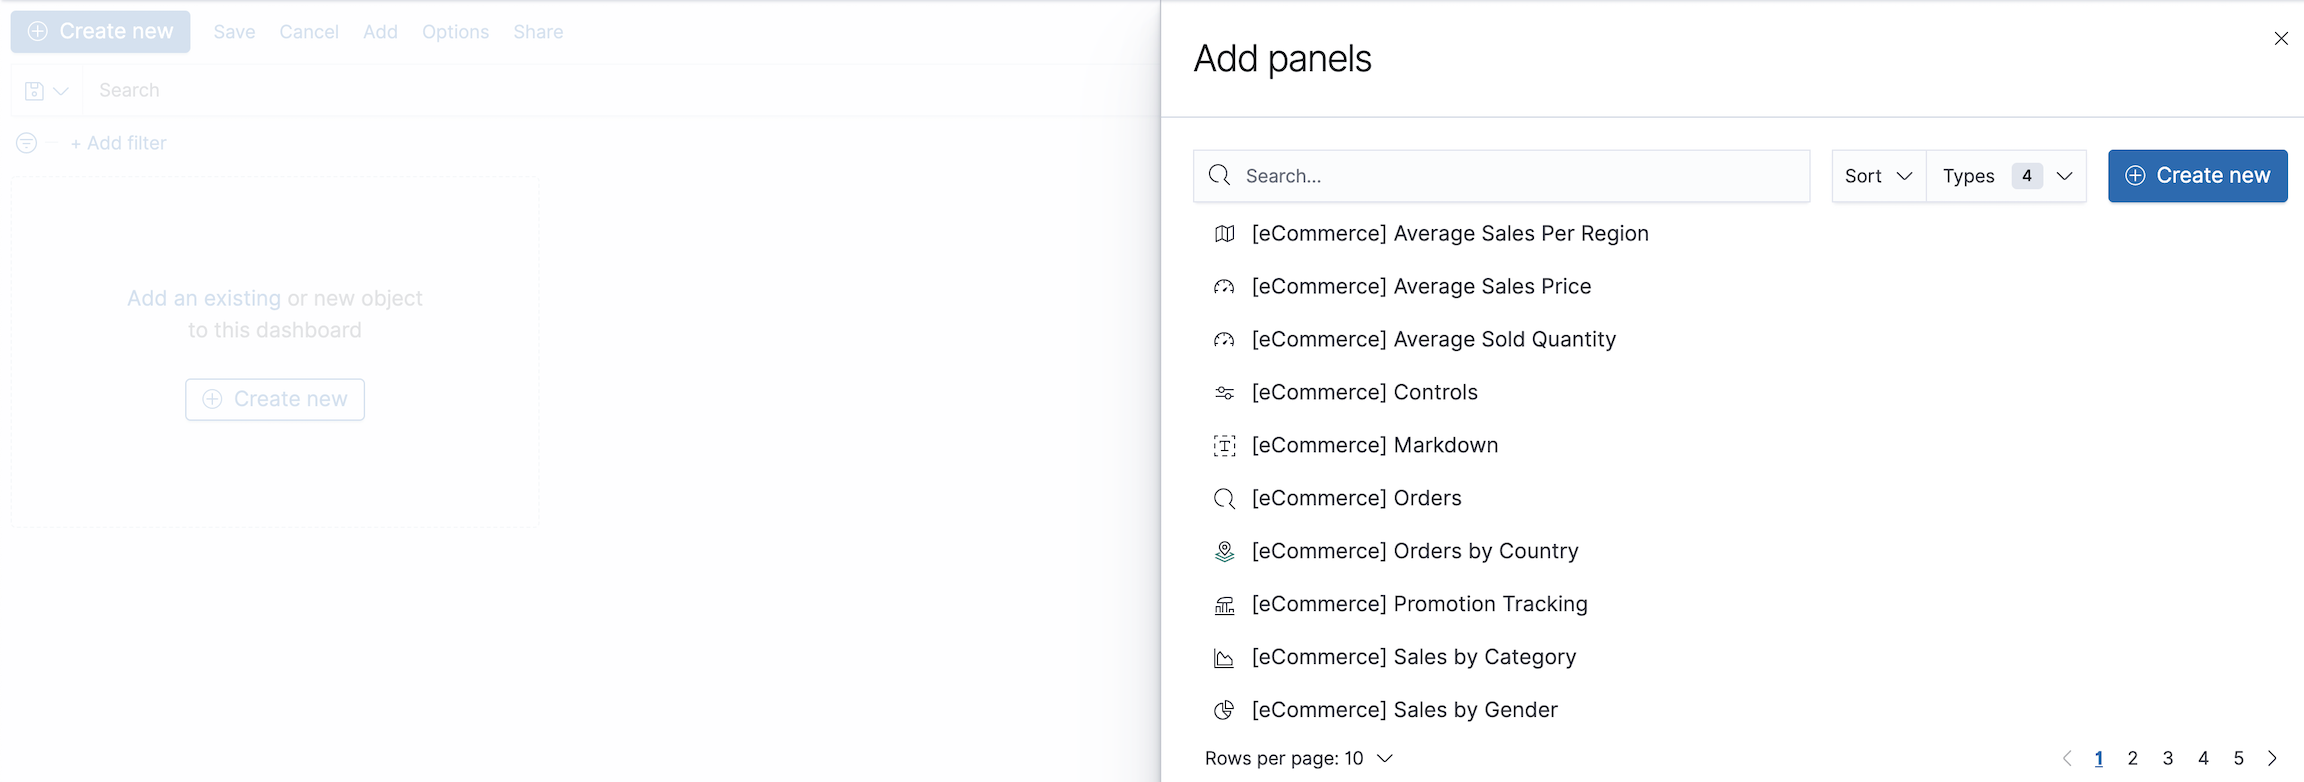The image size is (2304, 782).
Task: Click the bar chart icon for Promotion Tracking
Action: click(1224, 604)
